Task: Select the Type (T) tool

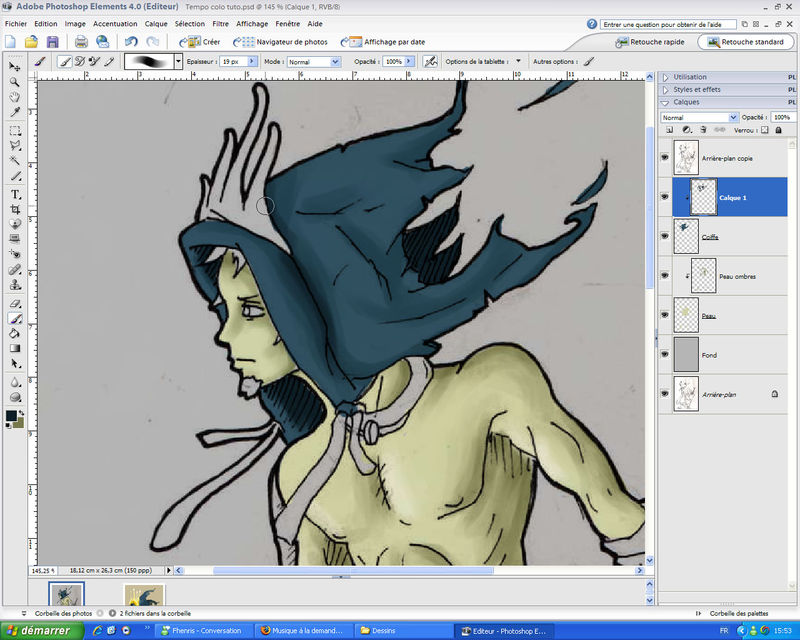Action: point(15,194)
